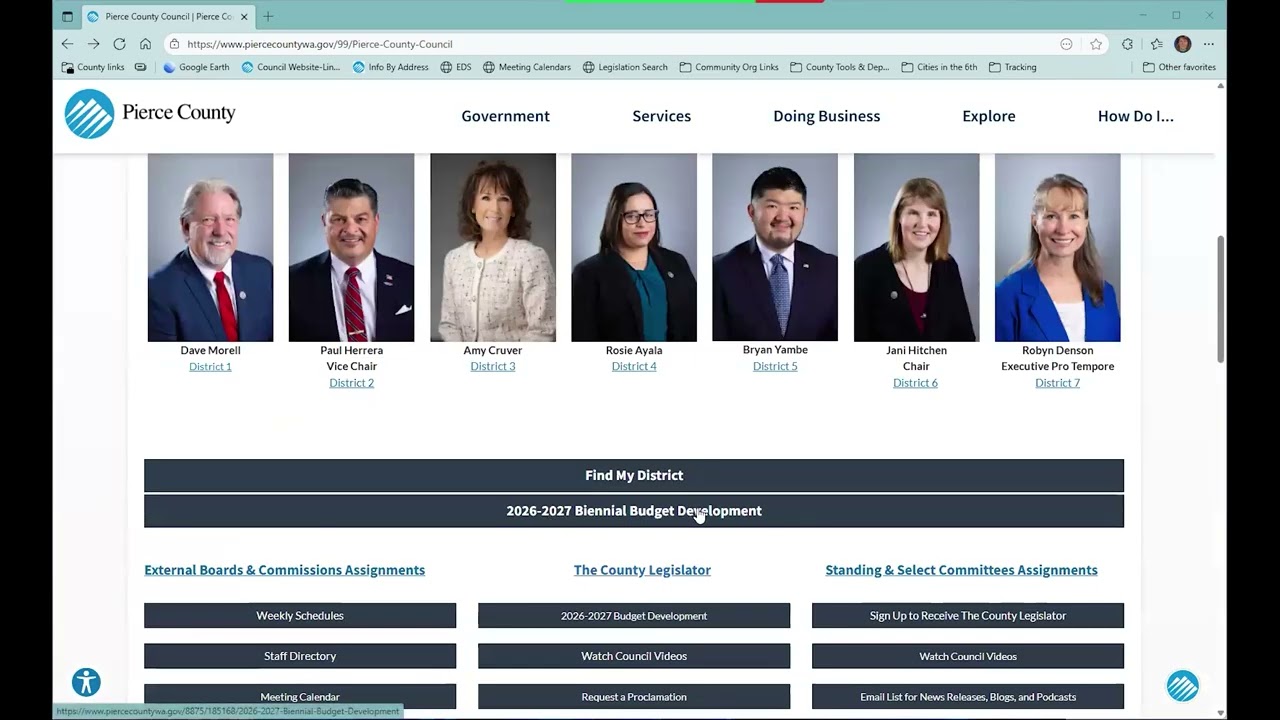Click Sign Up to Receive The County Legislator
The image size is (1280, 720).
coord(968,616)
